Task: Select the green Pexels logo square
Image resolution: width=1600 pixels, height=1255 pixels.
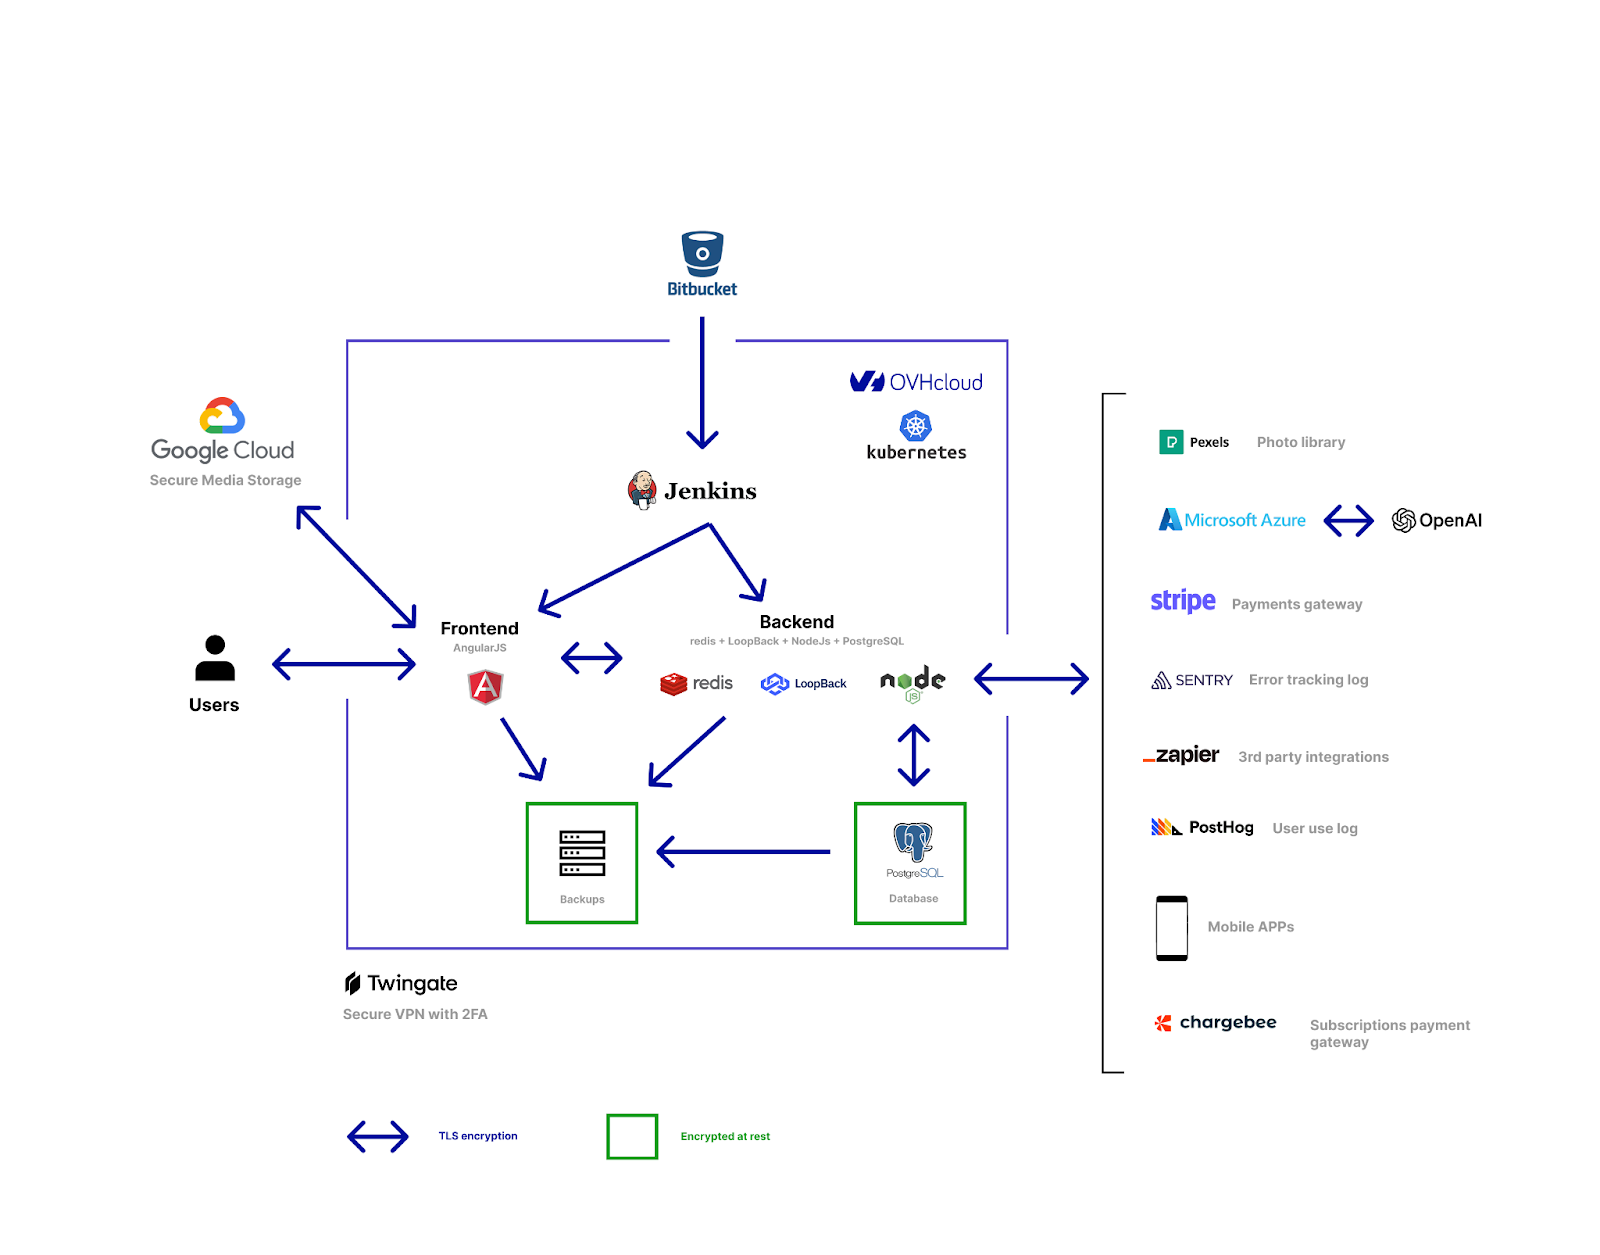Action: coord(1171,442)
